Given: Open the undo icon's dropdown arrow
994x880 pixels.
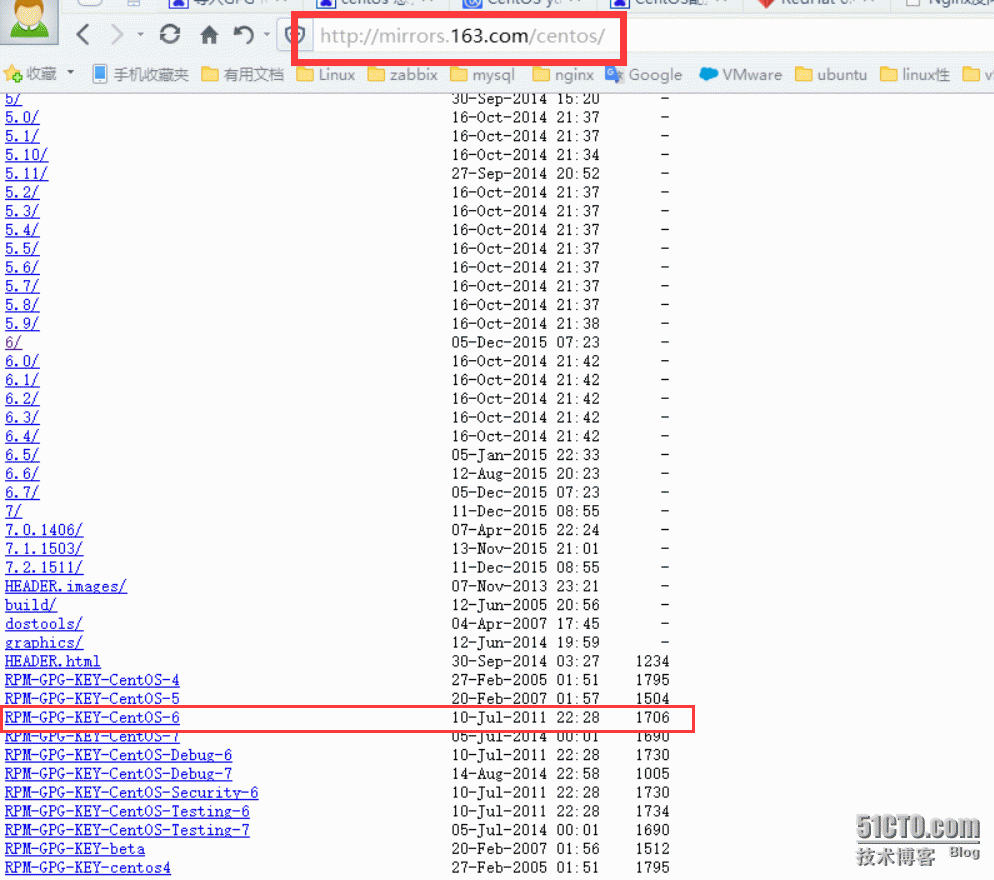Looking at the screenshot, I should pos(266,35).
